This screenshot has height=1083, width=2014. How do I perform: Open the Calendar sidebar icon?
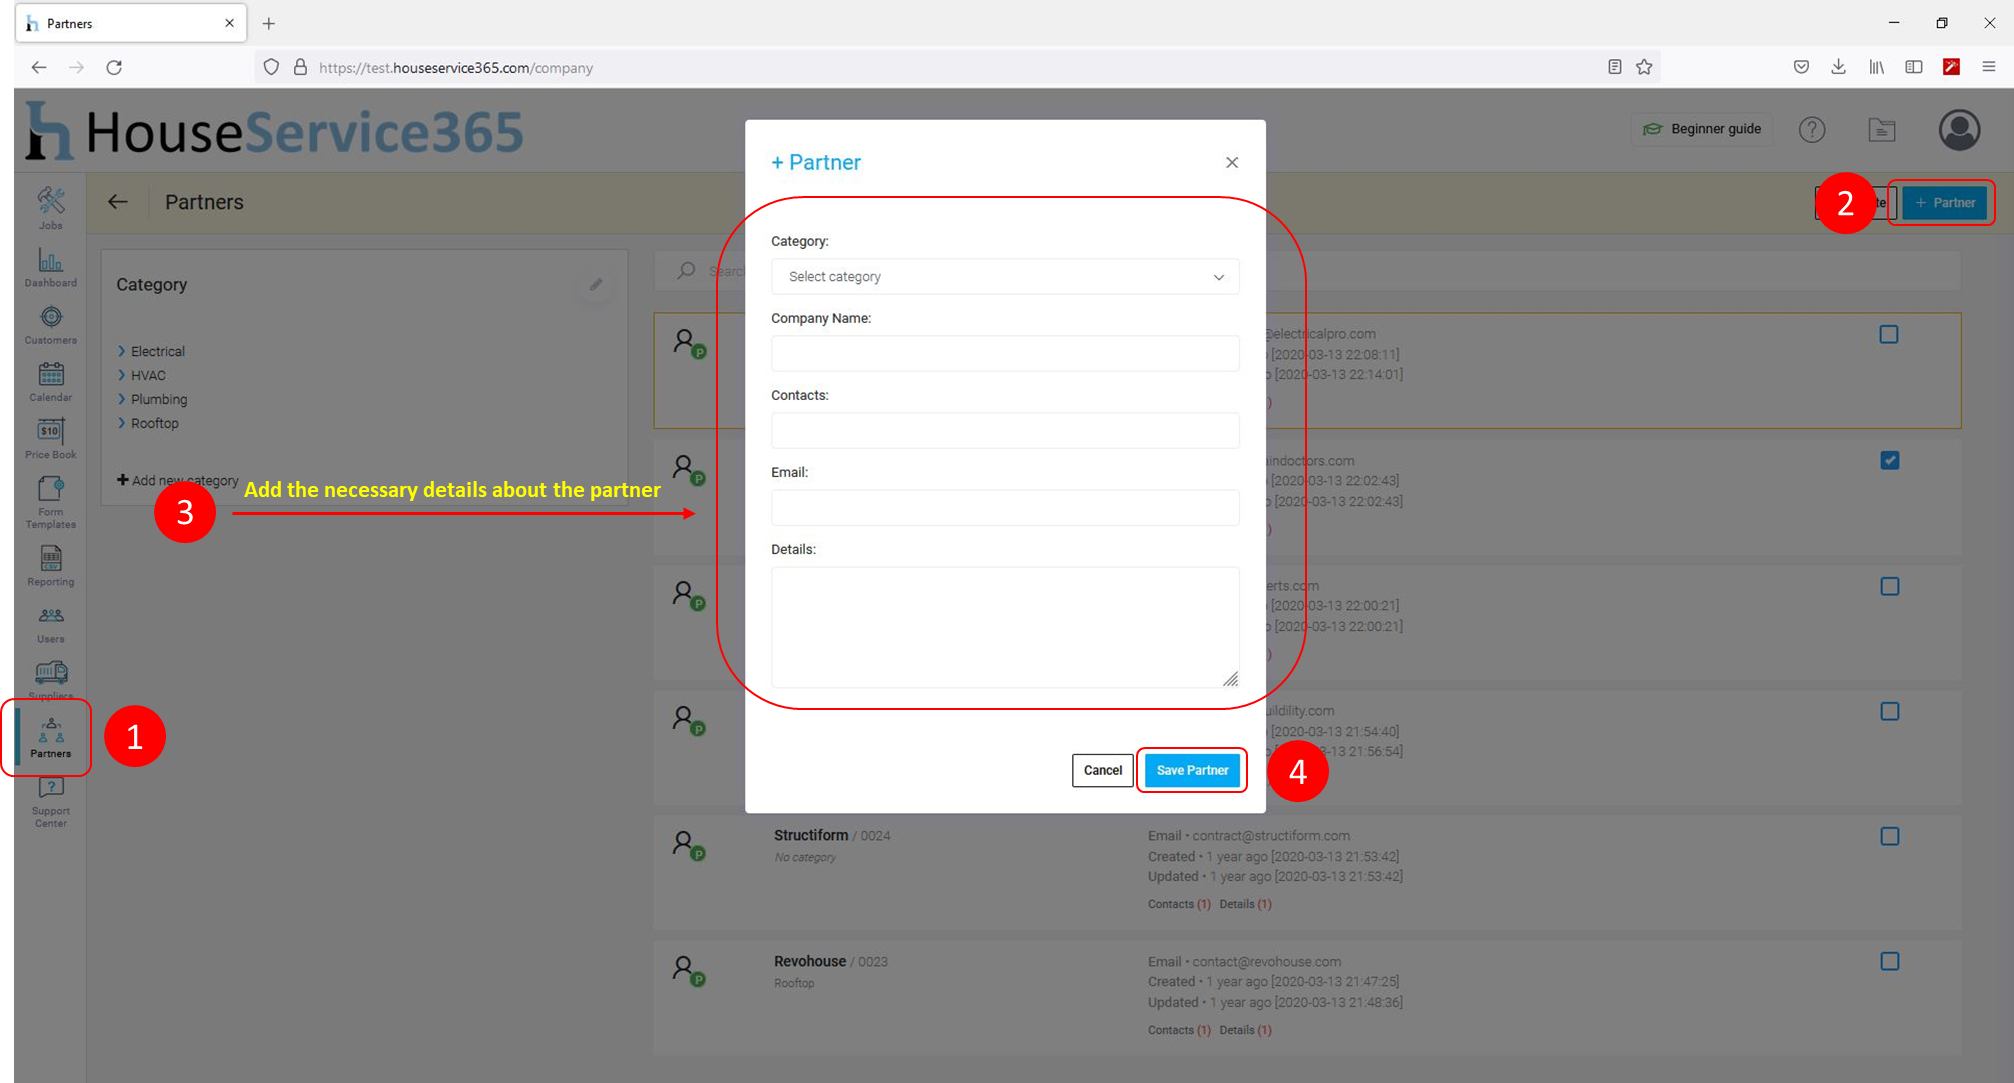click(50, 381)
